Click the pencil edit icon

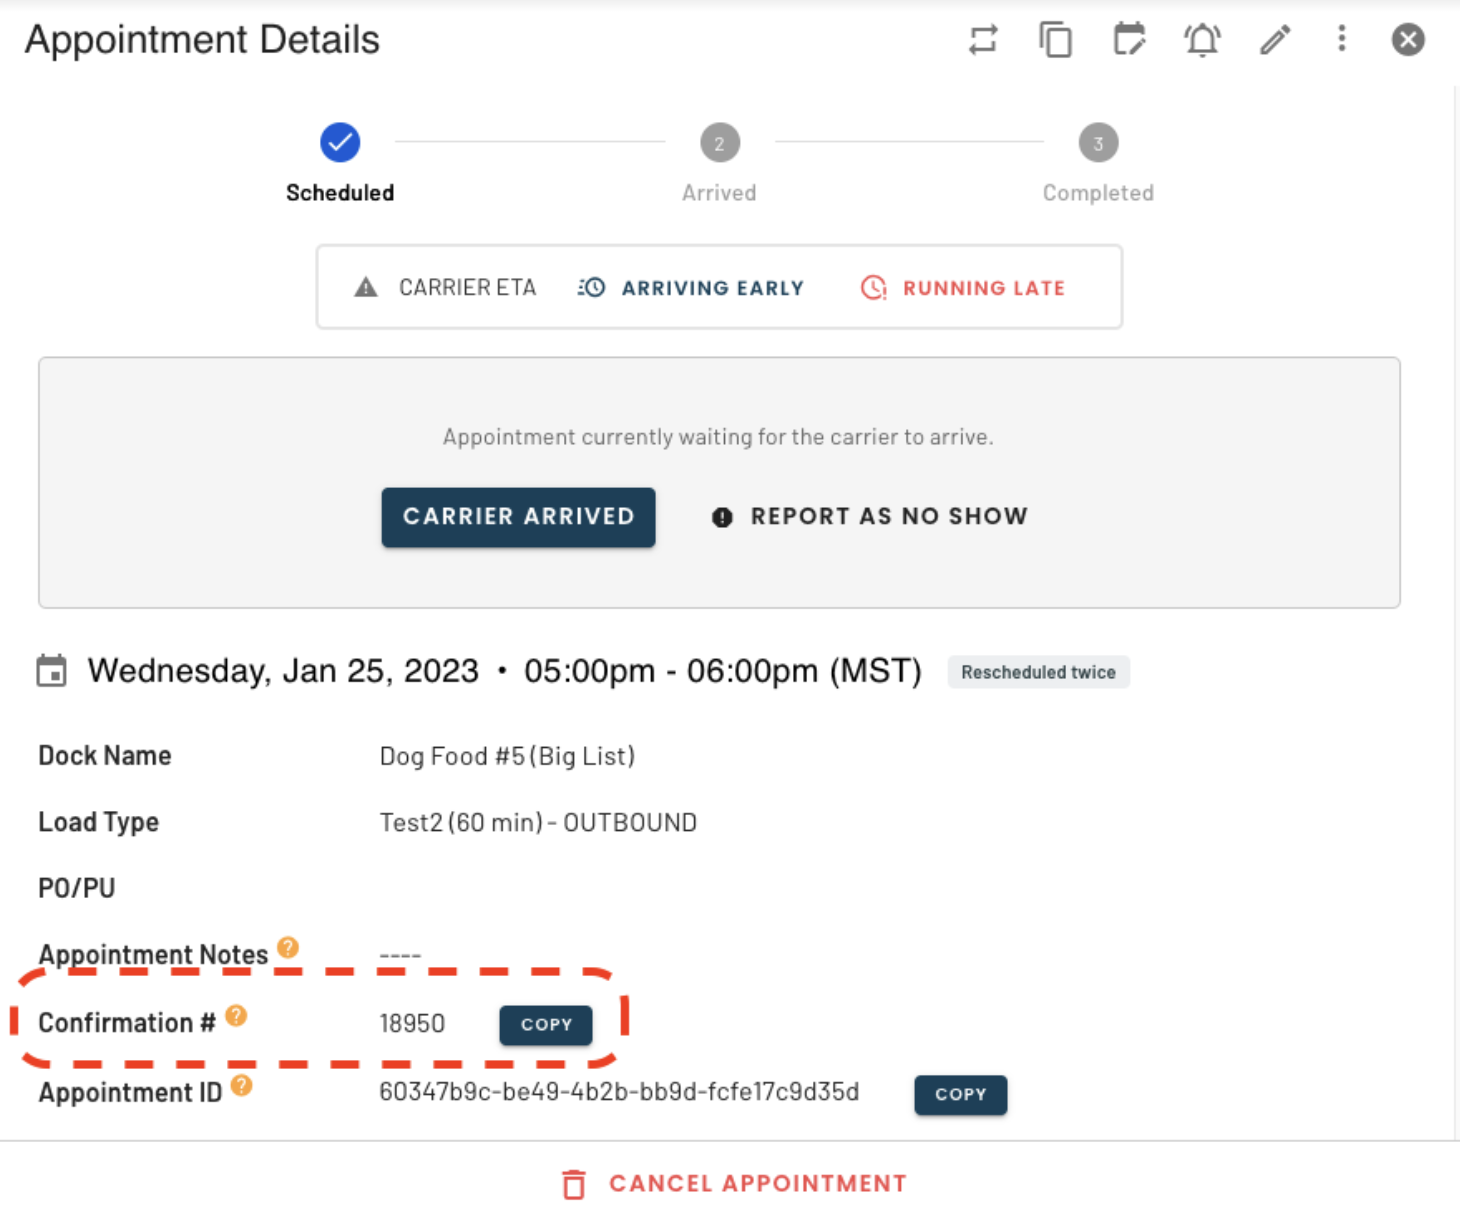1275,40
